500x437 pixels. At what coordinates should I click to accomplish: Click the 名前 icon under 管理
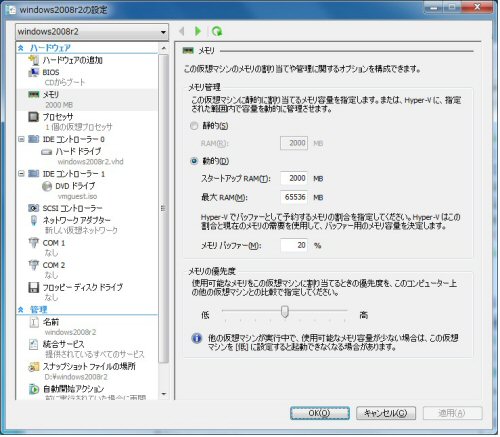[34, 322]
